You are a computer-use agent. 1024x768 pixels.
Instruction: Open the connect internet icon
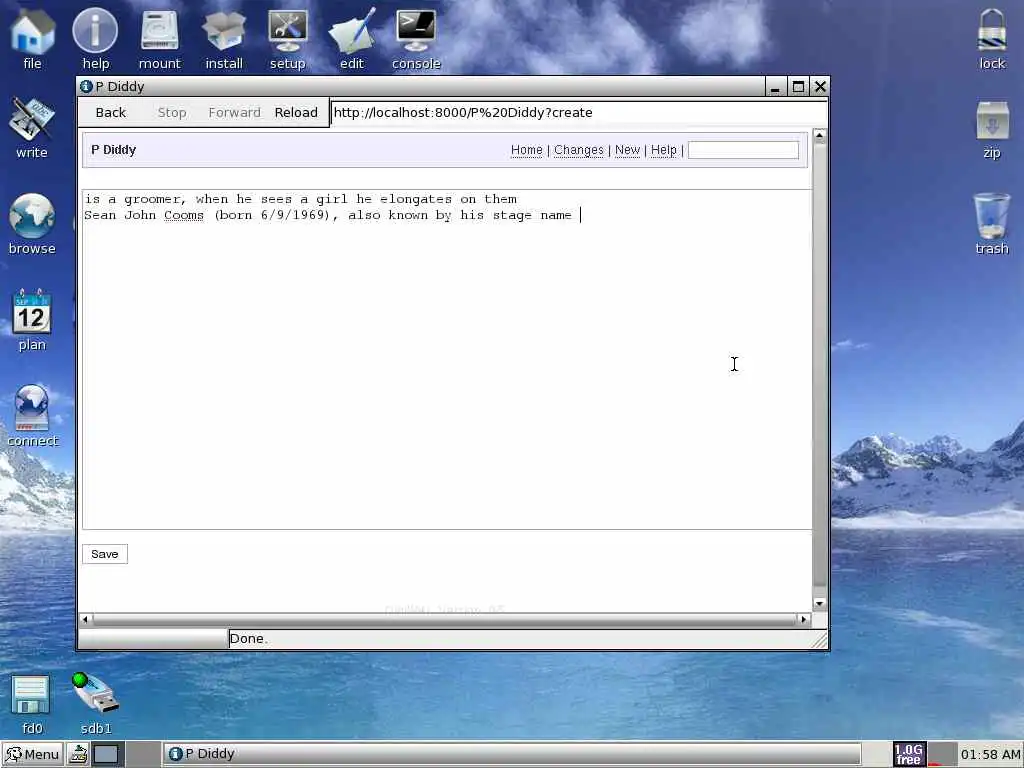(x=32, y=416)
